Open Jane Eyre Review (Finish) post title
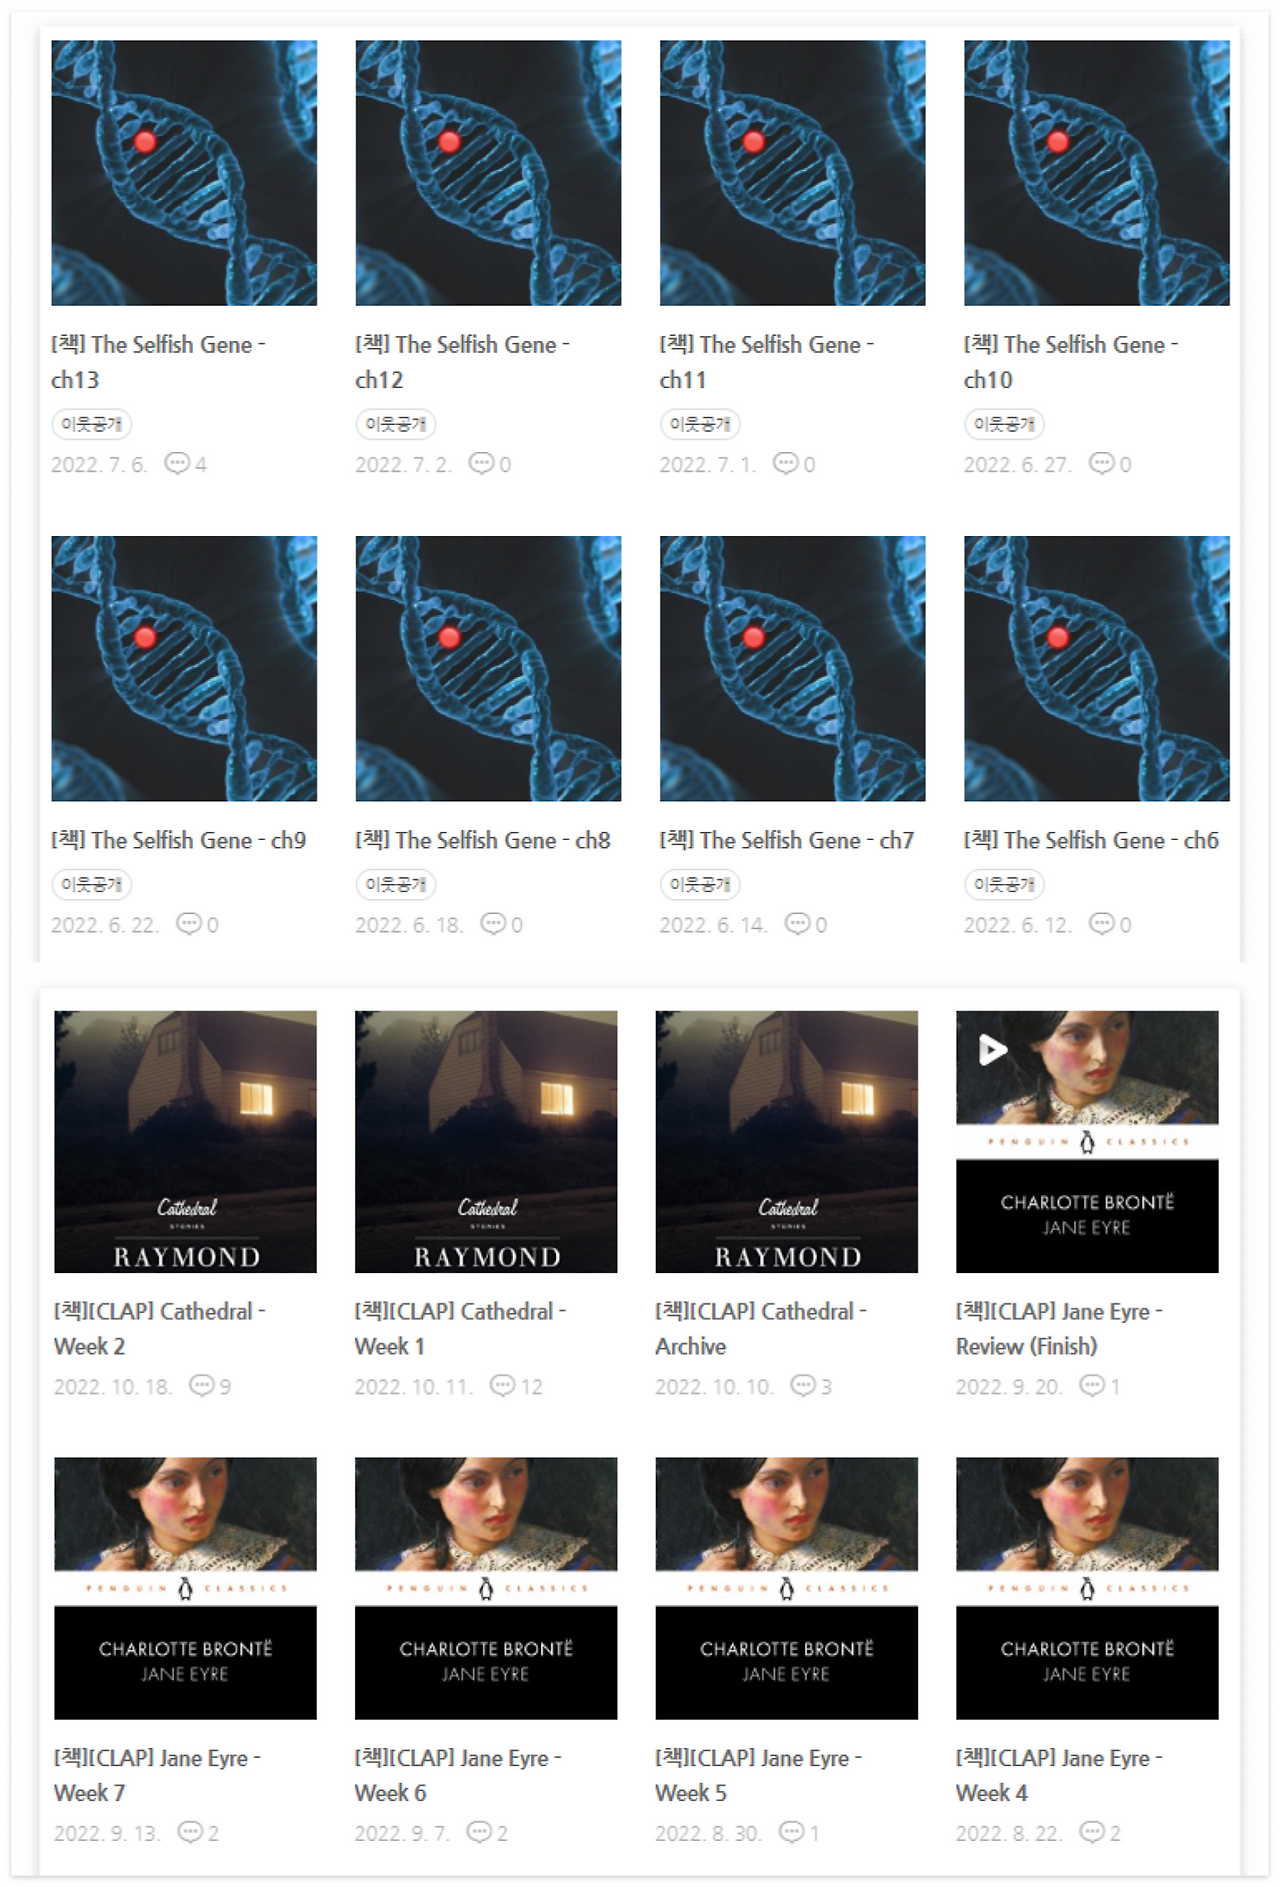Screen dimensions: 1280x1887 point(1059,1328)
